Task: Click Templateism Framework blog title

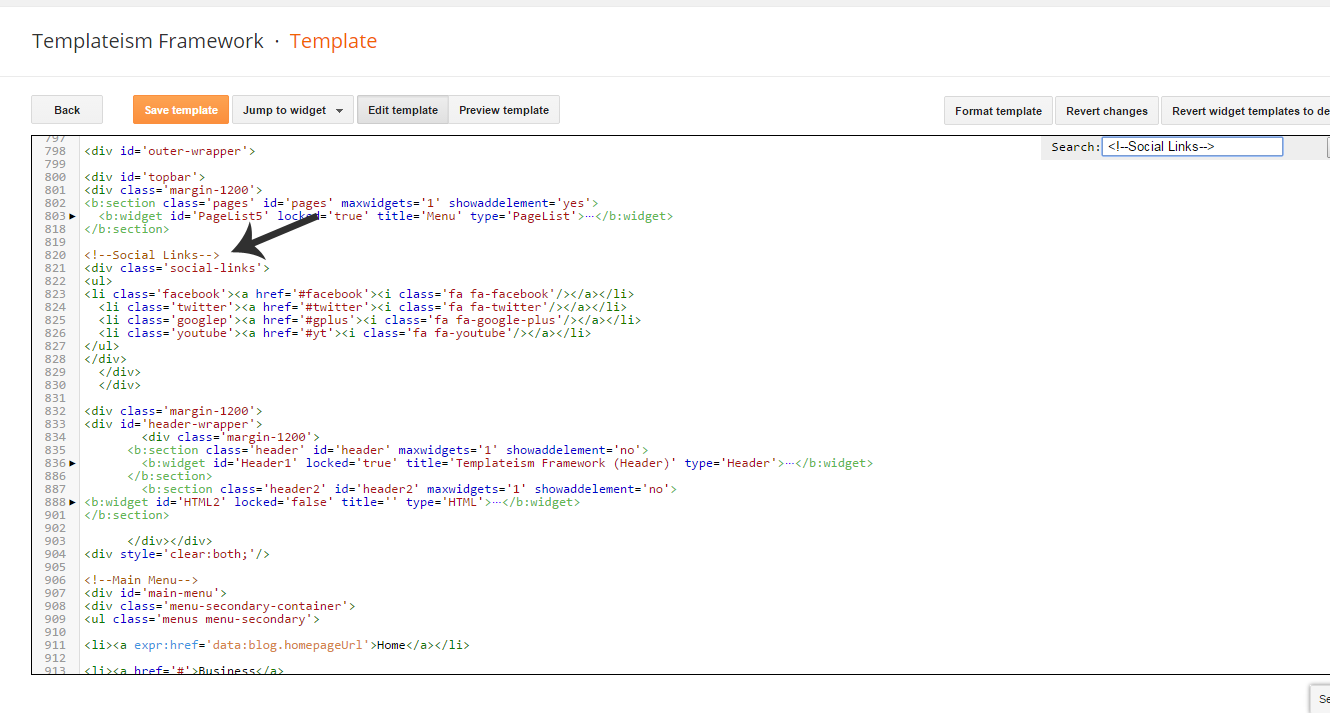Action: (148, 41)
